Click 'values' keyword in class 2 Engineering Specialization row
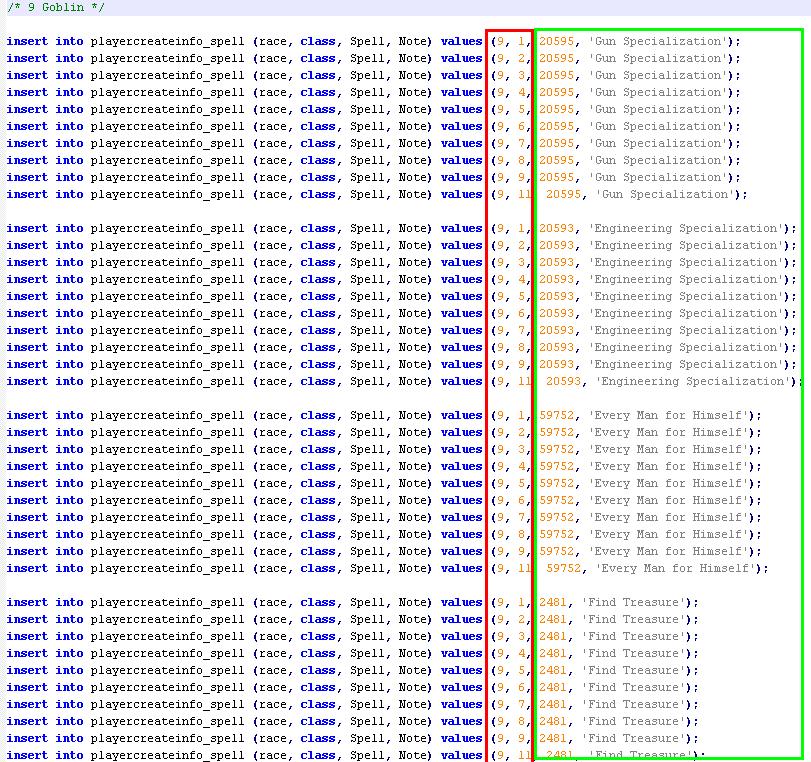The width and height of the screenshot is (811, 762). pyautogui.click(x=461, y=245)
